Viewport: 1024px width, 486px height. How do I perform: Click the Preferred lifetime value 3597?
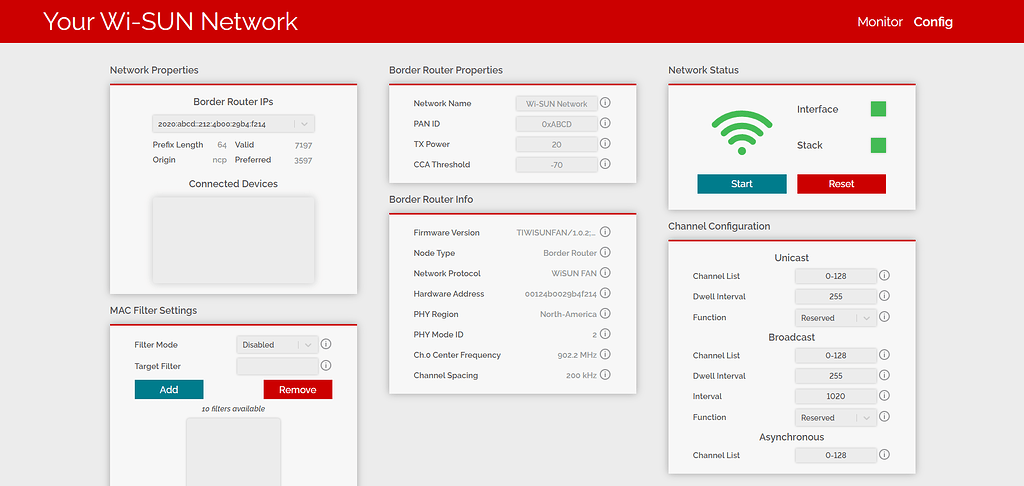(303, 160)
